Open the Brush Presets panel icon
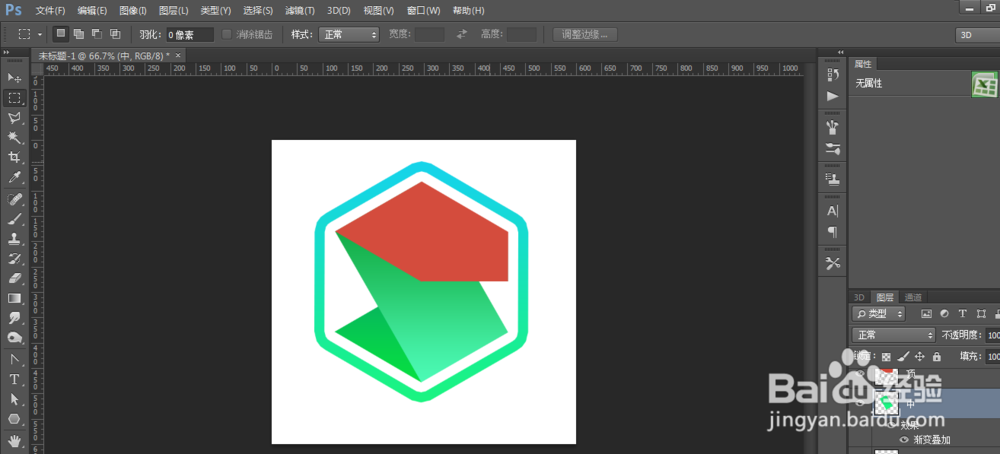The image size is (1000, 454). point(832,149)
